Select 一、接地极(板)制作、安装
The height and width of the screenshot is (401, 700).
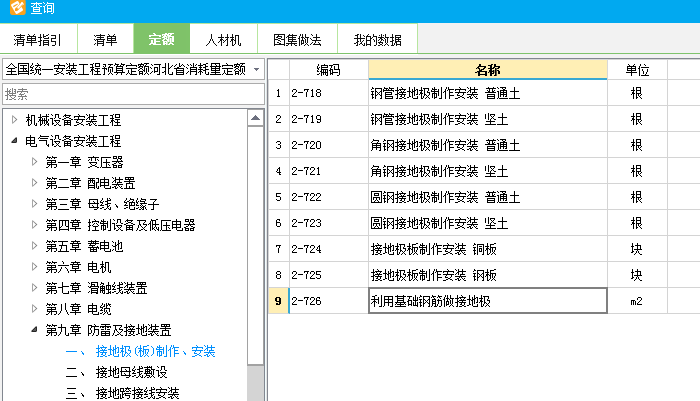[x=141, y=351]
